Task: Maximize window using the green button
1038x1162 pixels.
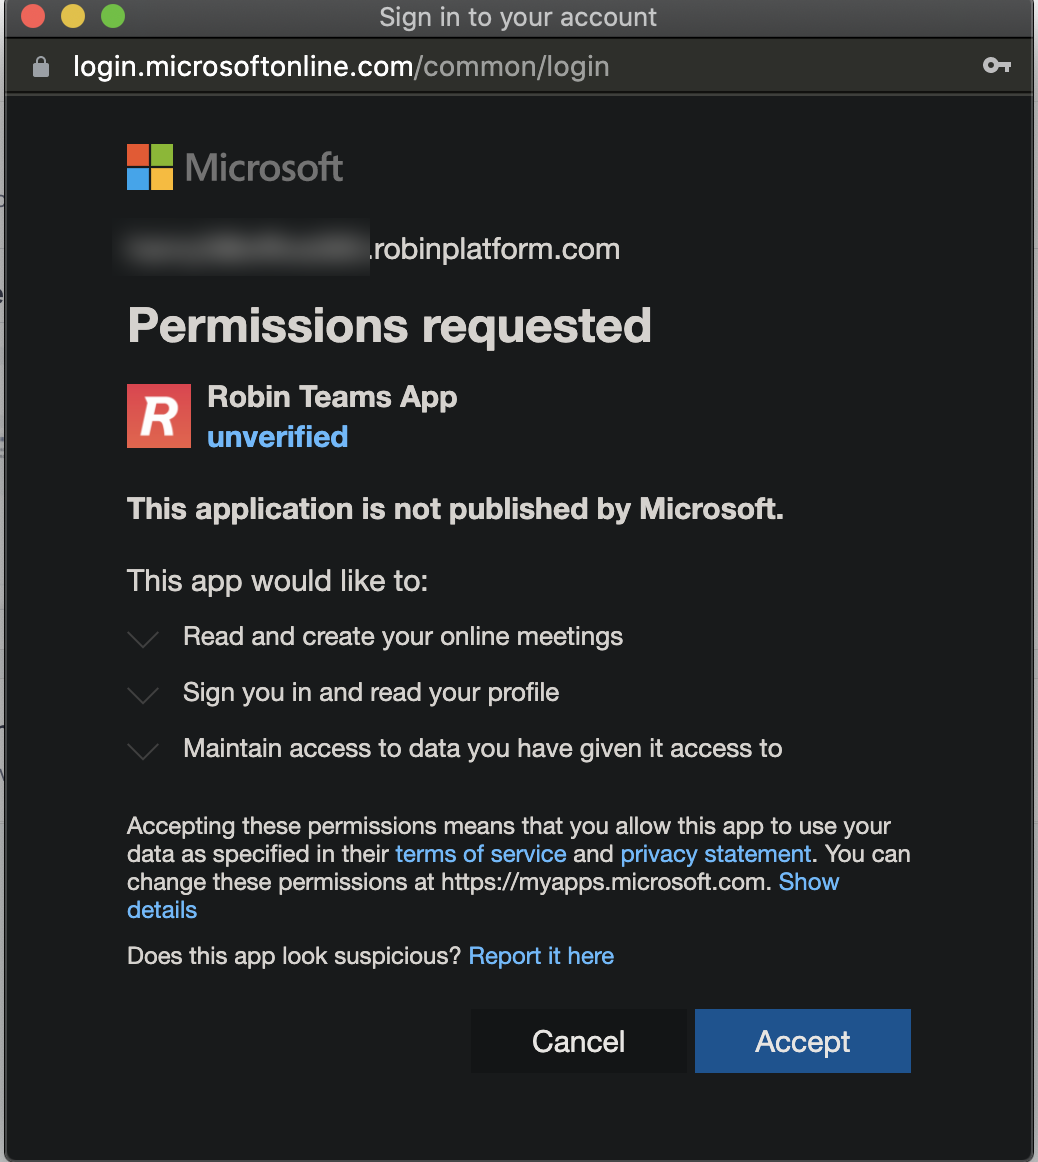Action: 112,16
